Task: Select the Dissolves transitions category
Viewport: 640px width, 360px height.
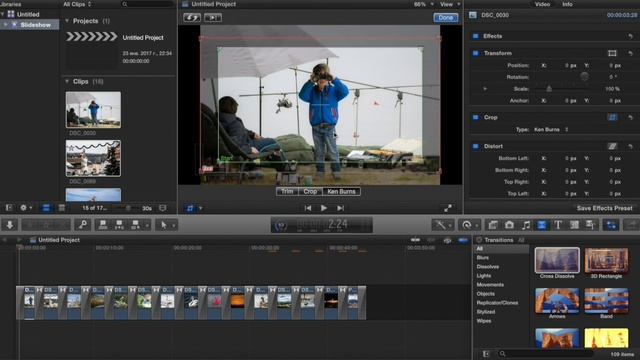Action: (488, 267)
